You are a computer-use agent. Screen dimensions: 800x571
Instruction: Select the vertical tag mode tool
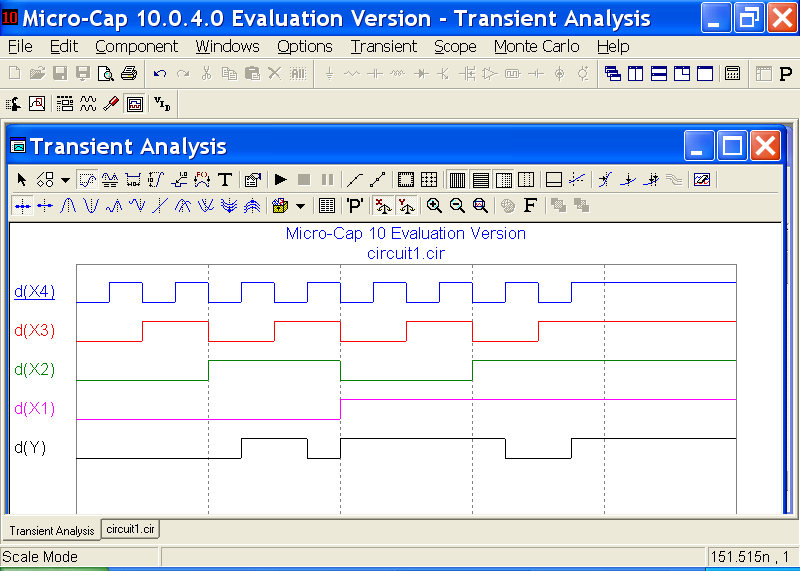click(x=156, y=180)
